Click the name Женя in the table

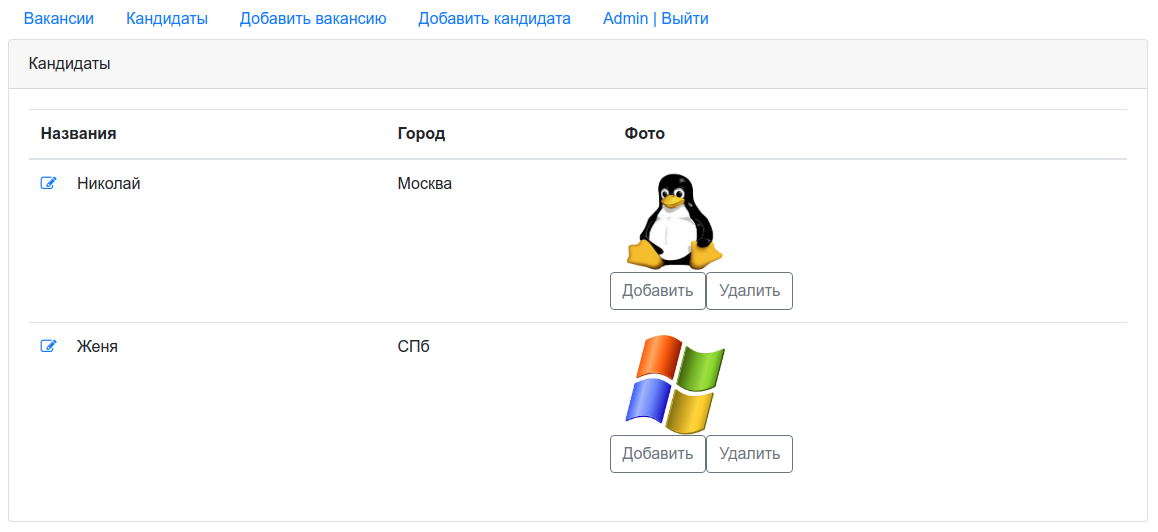(x=97, y=346)
